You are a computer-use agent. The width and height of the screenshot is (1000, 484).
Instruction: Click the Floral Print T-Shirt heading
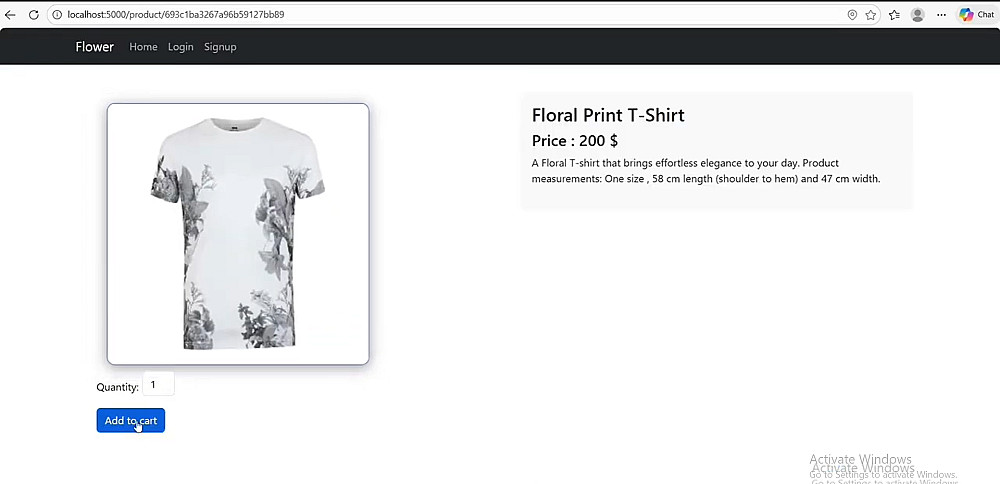(x=608, y=115)
